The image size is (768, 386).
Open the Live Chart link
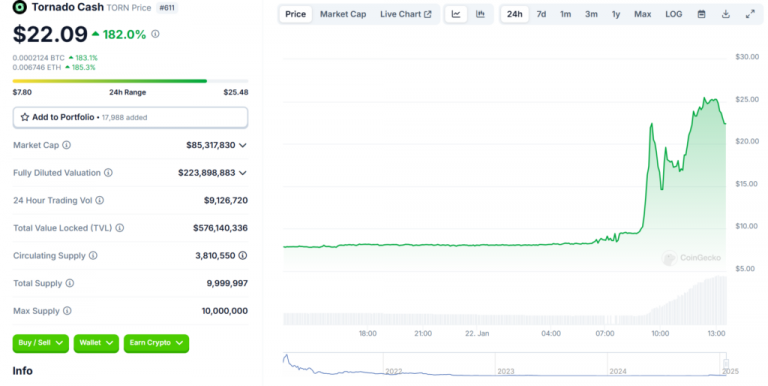click(x=406, y=14)
